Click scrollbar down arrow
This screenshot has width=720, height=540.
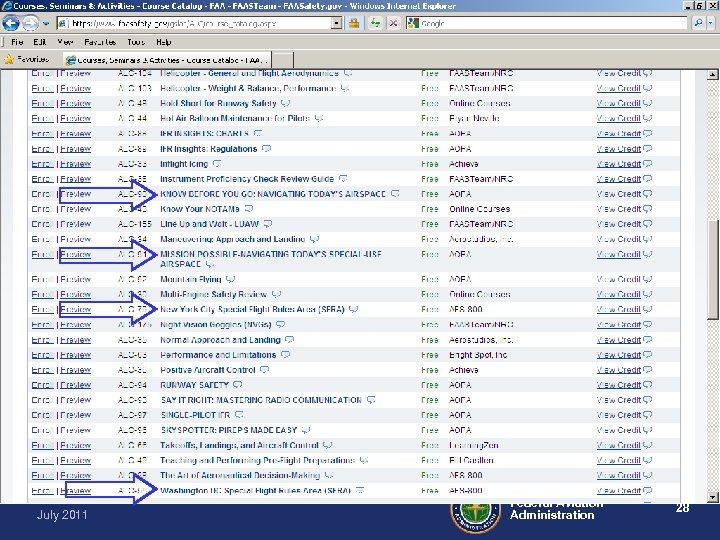[713, 497]
